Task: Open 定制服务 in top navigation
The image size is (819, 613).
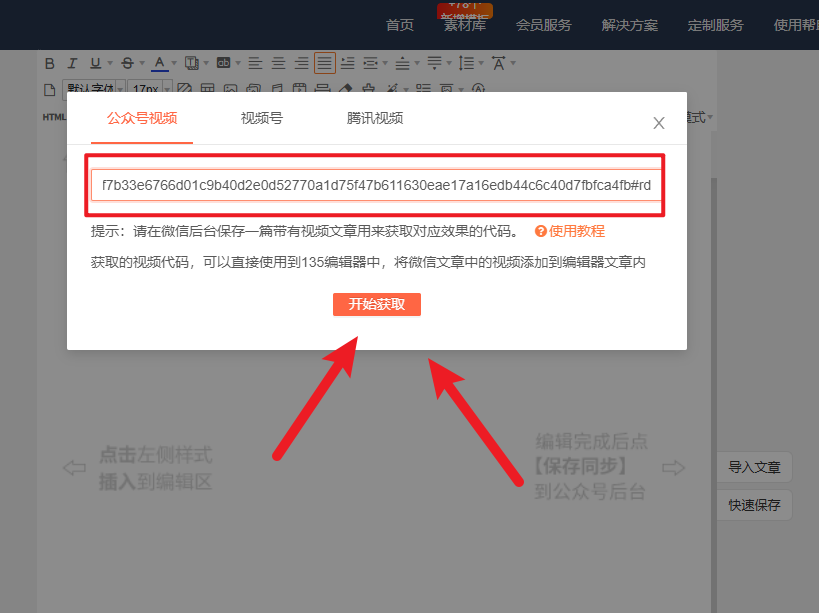Action: click(x=715, y=25)
